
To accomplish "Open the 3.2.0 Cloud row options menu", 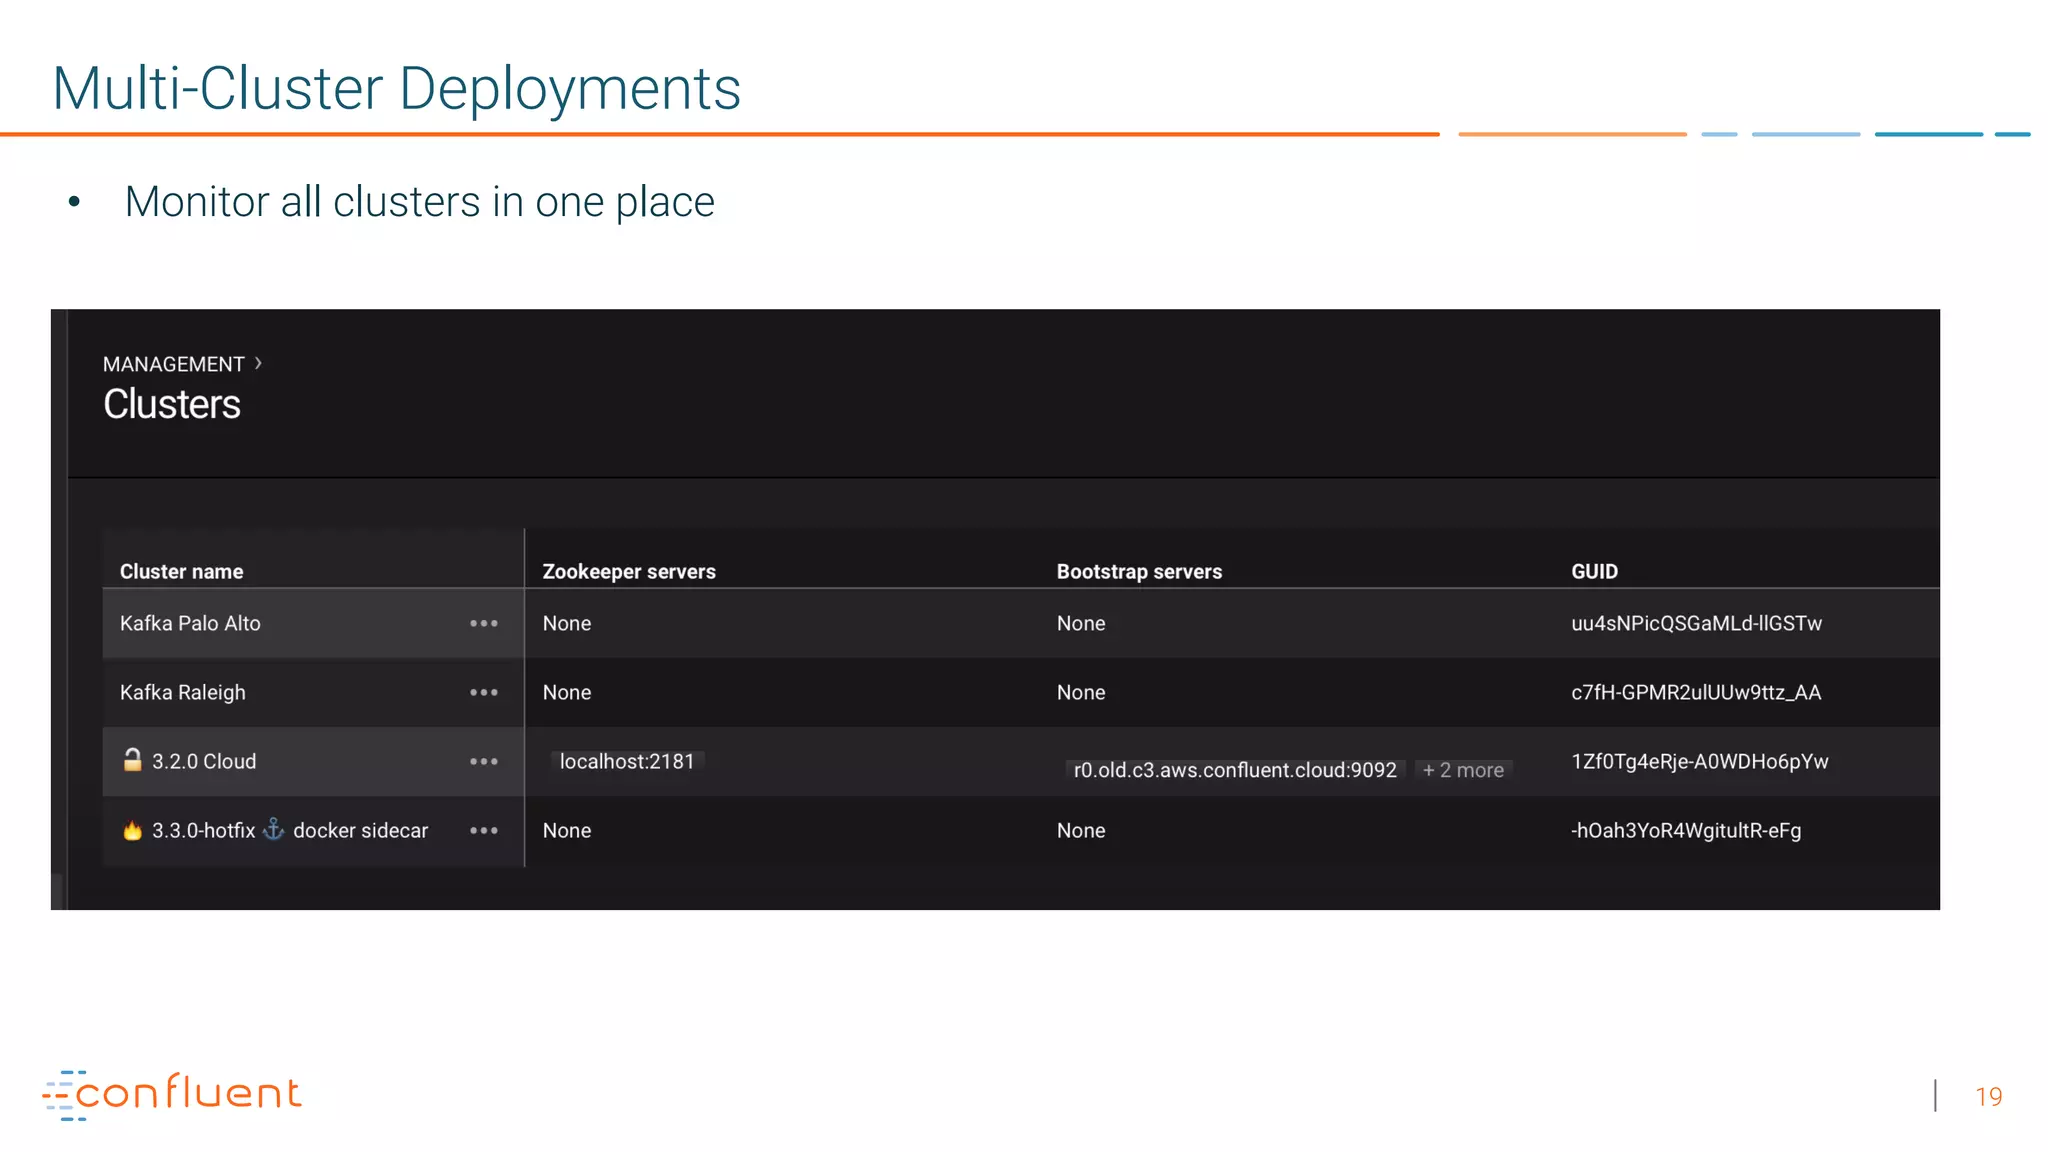I will (484, 761).
